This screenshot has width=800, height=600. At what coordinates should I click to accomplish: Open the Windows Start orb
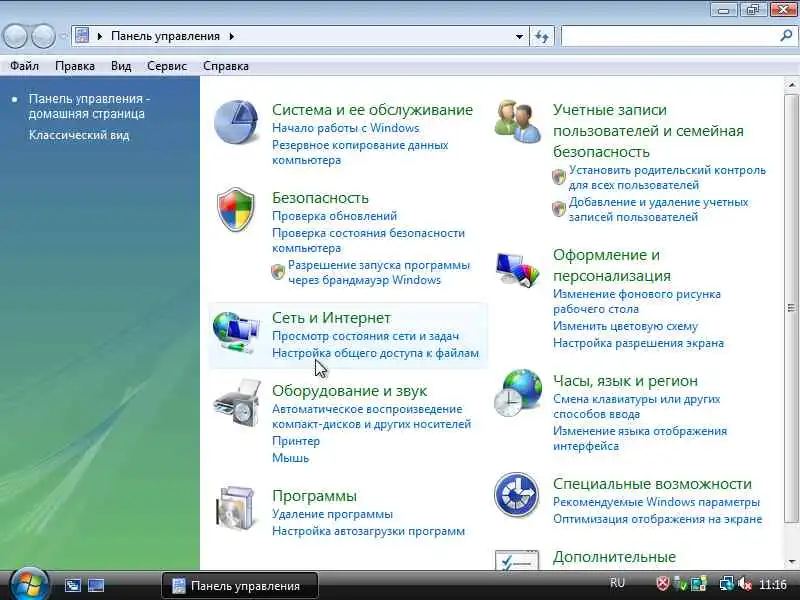tap(29, 584)
